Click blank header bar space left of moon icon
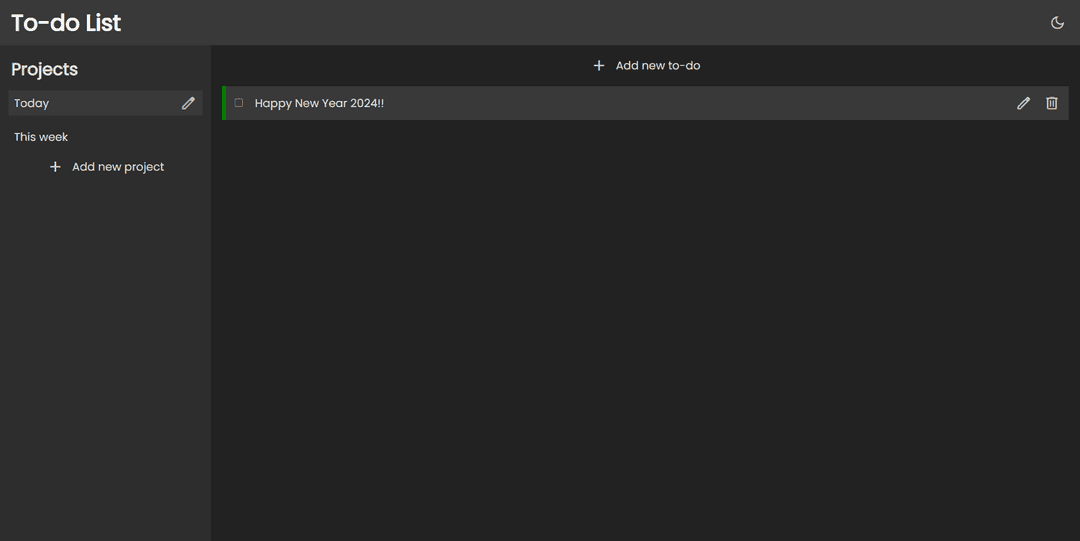1080x541 pixels. click(x=600, y=23)
